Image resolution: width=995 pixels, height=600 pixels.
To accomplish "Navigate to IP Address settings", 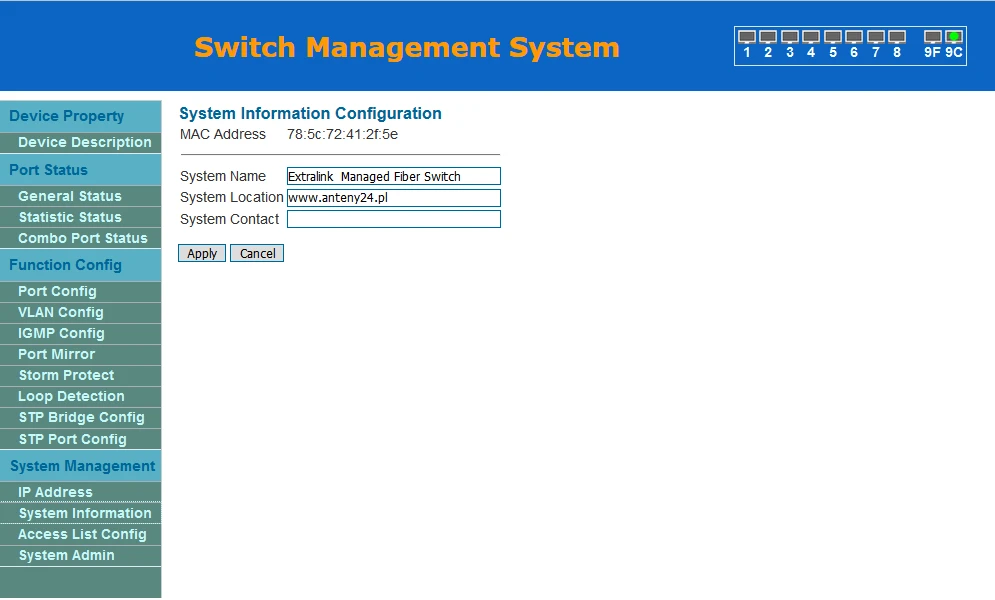I will click(55, 492).
